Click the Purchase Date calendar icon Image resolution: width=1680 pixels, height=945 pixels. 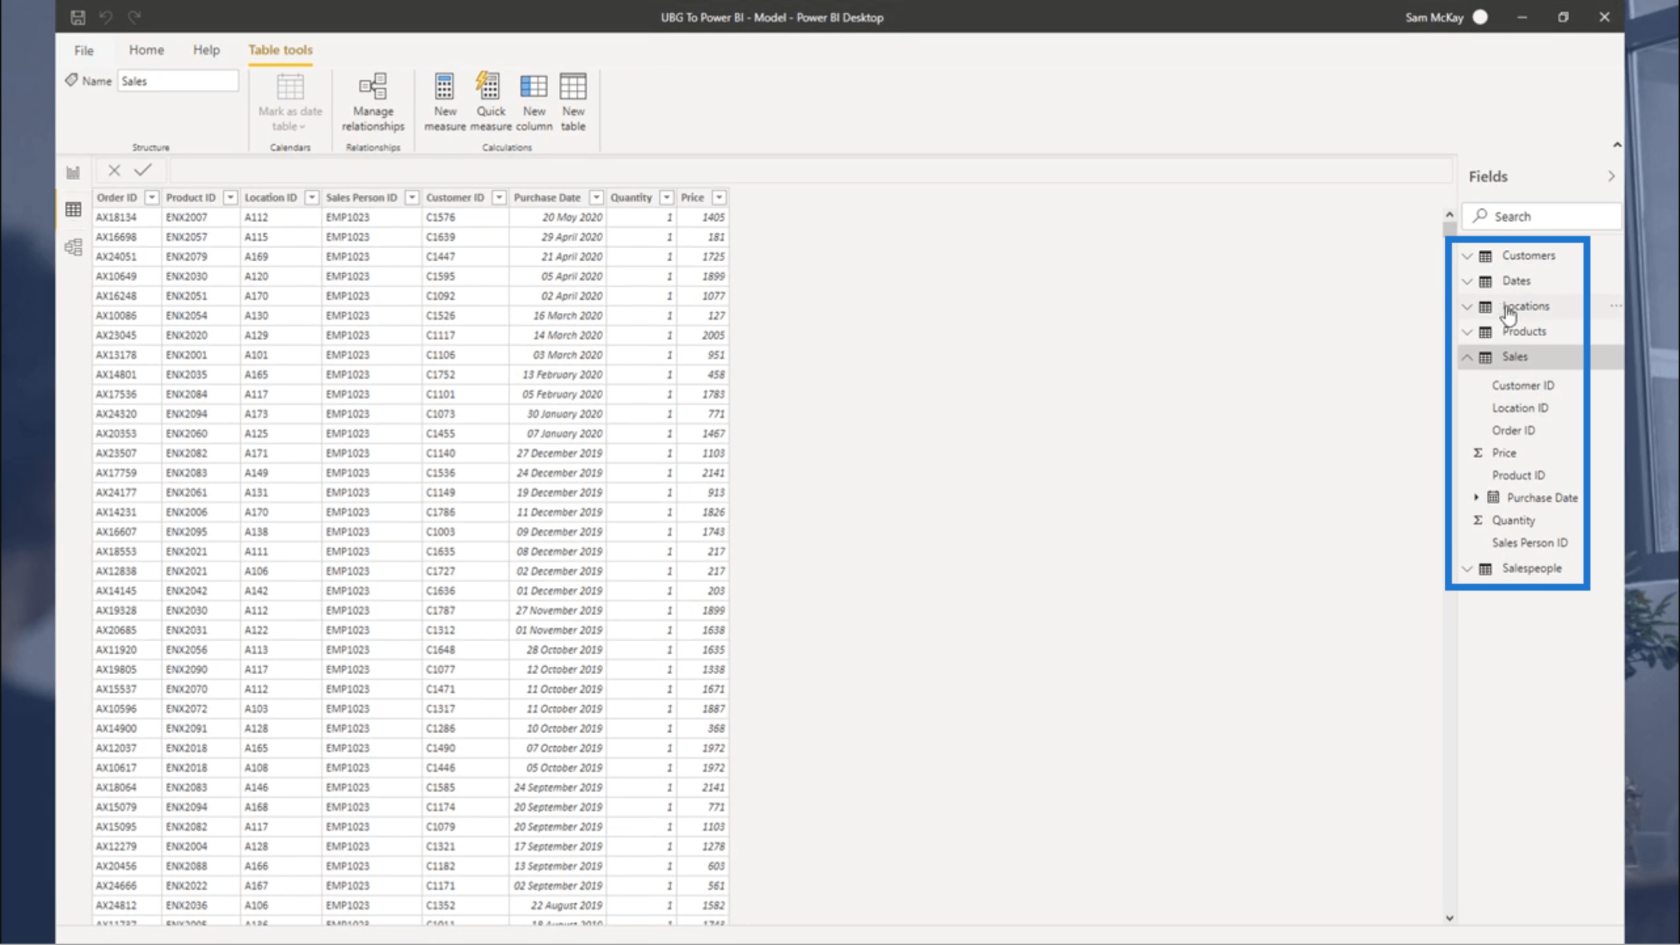click(x=1493, y=498)
